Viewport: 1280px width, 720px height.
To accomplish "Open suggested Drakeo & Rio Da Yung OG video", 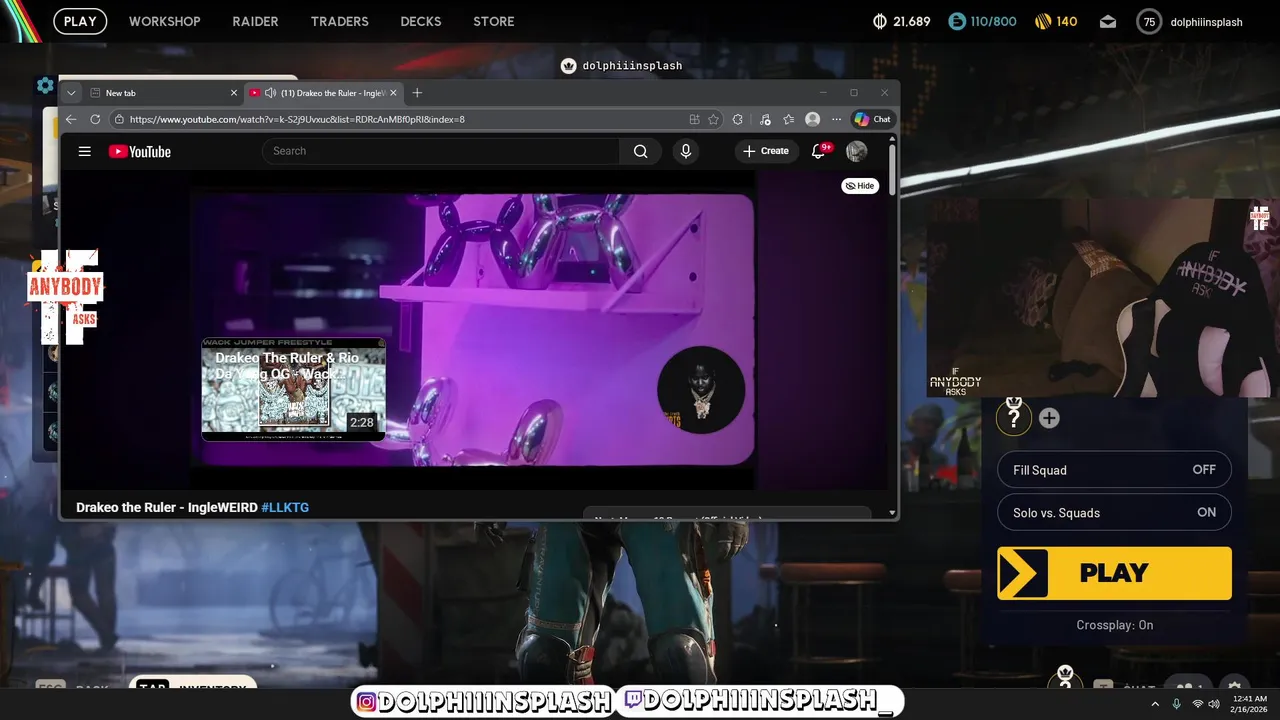I will pos(294,389).
